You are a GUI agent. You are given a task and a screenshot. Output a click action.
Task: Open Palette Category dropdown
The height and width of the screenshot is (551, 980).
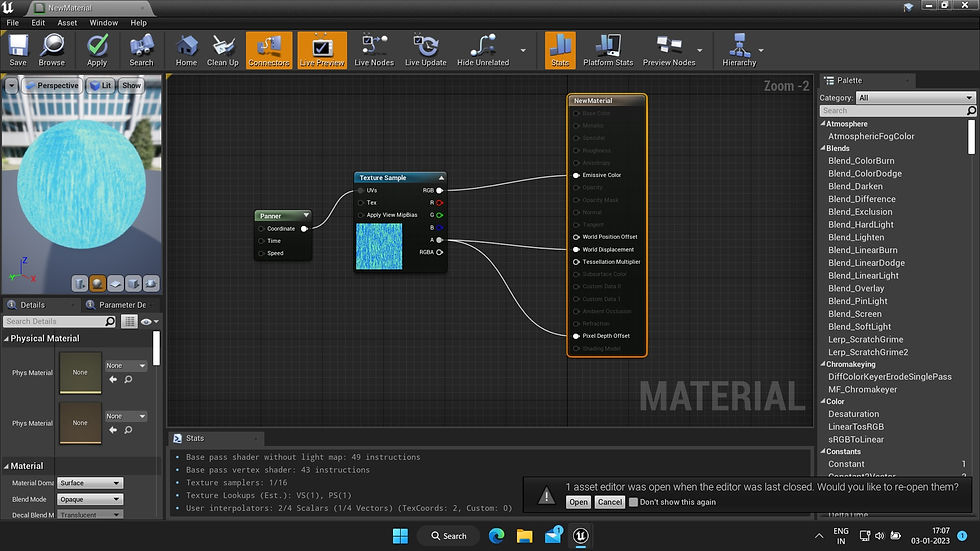[x=915, y=97]
